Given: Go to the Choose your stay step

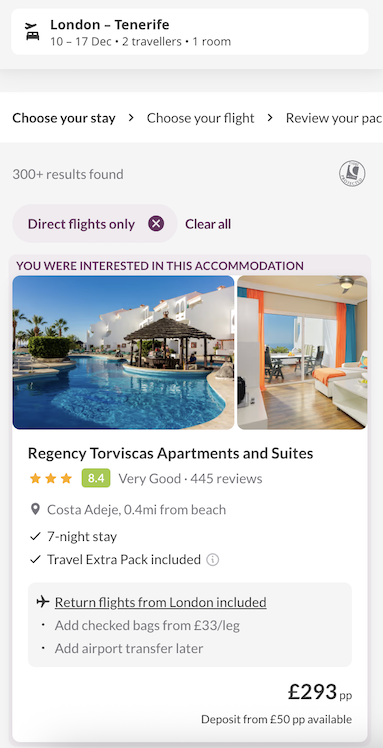Looking at the screenshot, I should (x=64, y=118).
